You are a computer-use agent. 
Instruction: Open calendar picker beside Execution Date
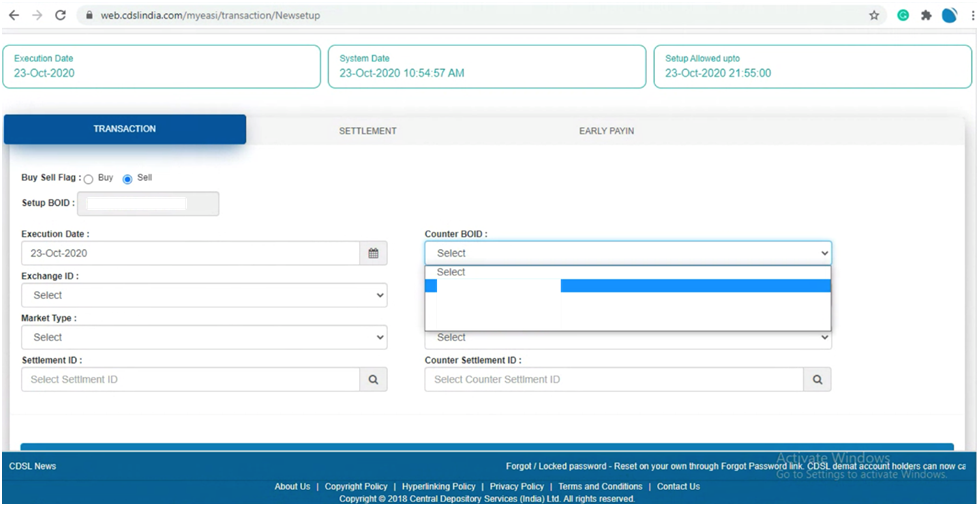[x=373, y=254]
